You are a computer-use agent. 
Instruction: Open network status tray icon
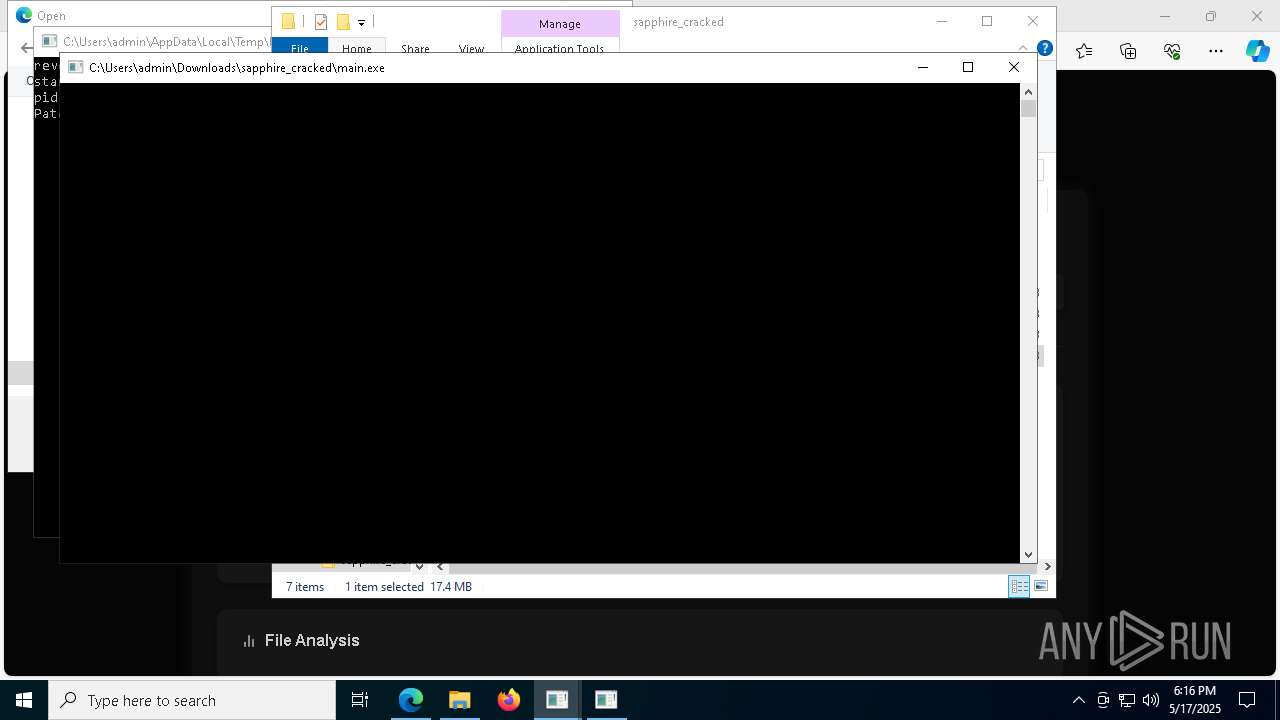click(x=1127, y=700)
